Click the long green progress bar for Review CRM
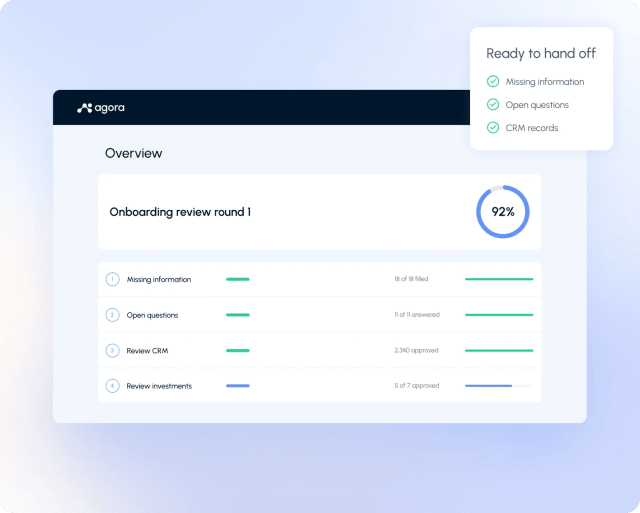Image resolution: width=640 pixels, height=513 pixels. click(x=499, y=350)
